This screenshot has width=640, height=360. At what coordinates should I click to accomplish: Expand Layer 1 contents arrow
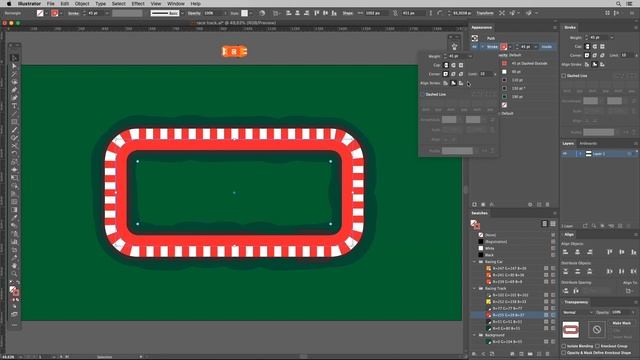pyautogui.click(x=580, y=153)
